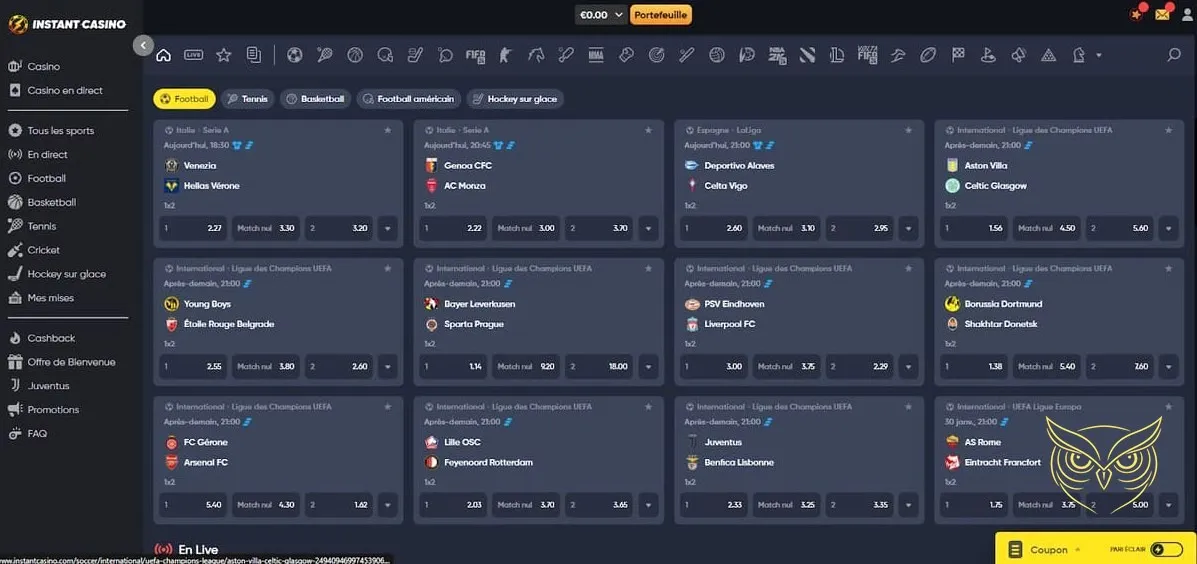Bet on Arsenal FC win at 1.62
The width and height of the screenshot is (1197, 564).
(x=339, y=504)
